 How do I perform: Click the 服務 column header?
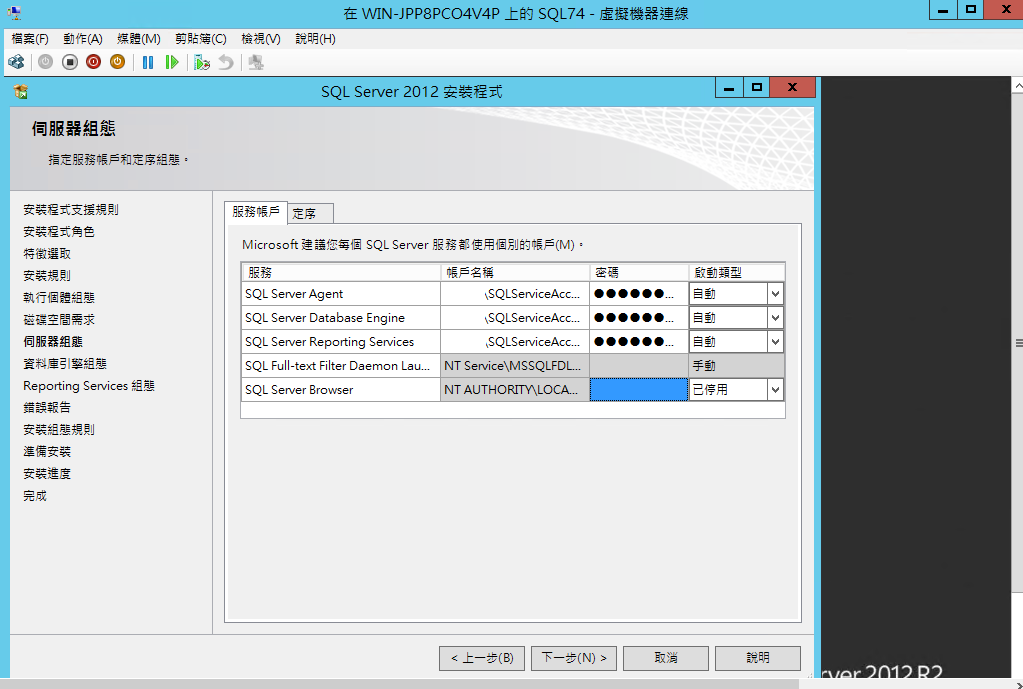[x=341, y=272]
